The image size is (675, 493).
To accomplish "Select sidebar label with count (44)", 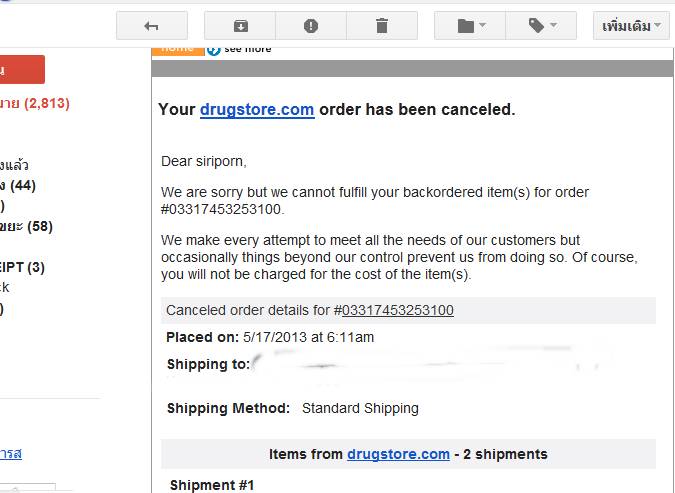I will point(18,185).
